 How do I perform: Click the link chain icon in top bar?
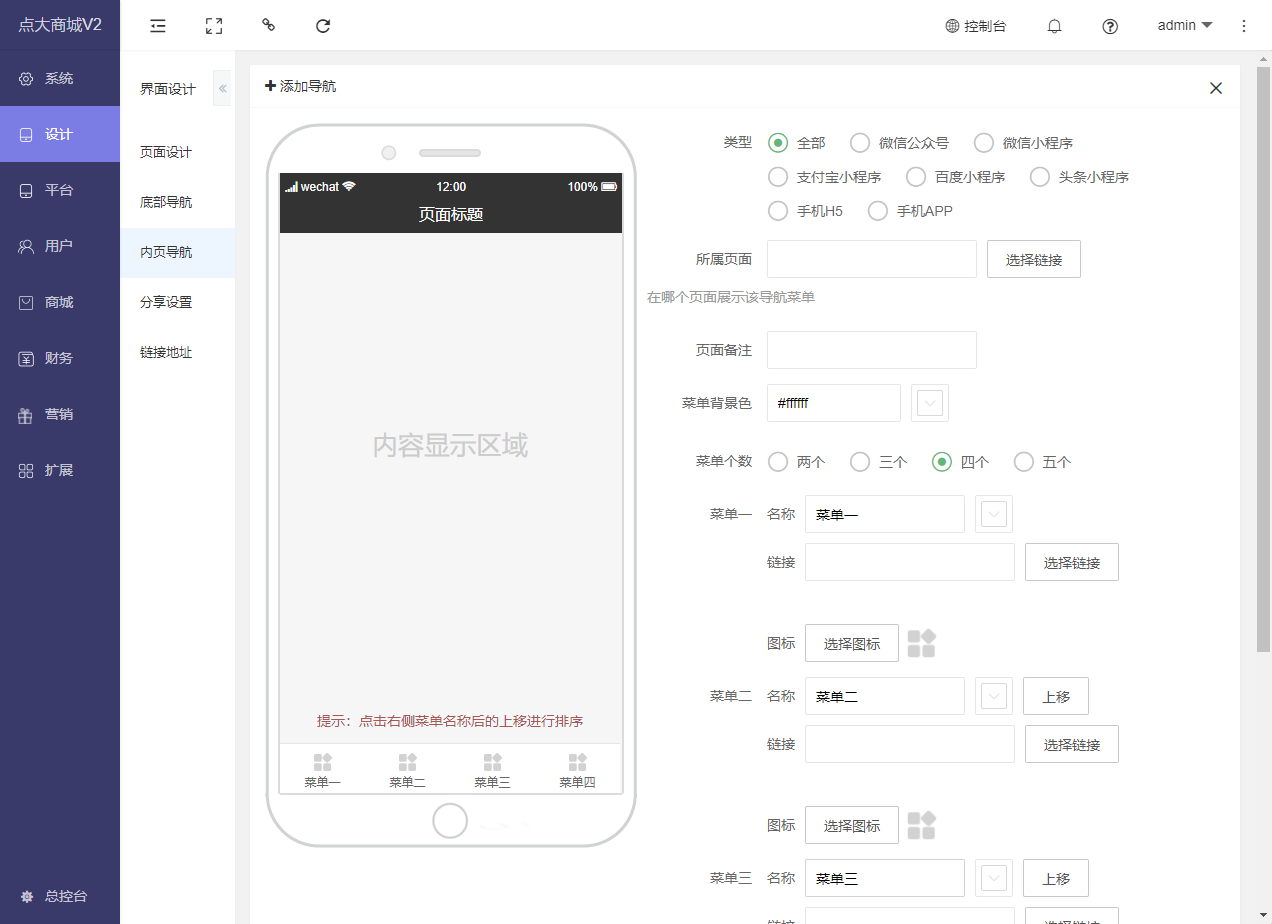click(x=268, y=26)
